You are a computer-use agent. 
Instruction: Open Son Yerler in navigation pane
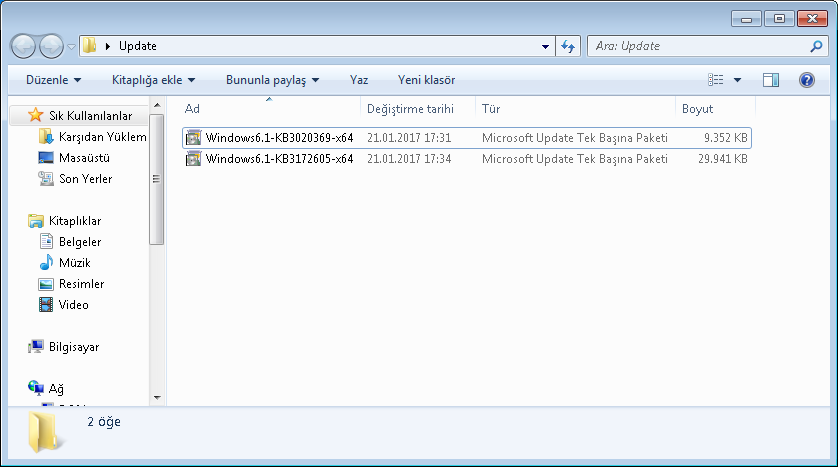(x=86, y=179)
